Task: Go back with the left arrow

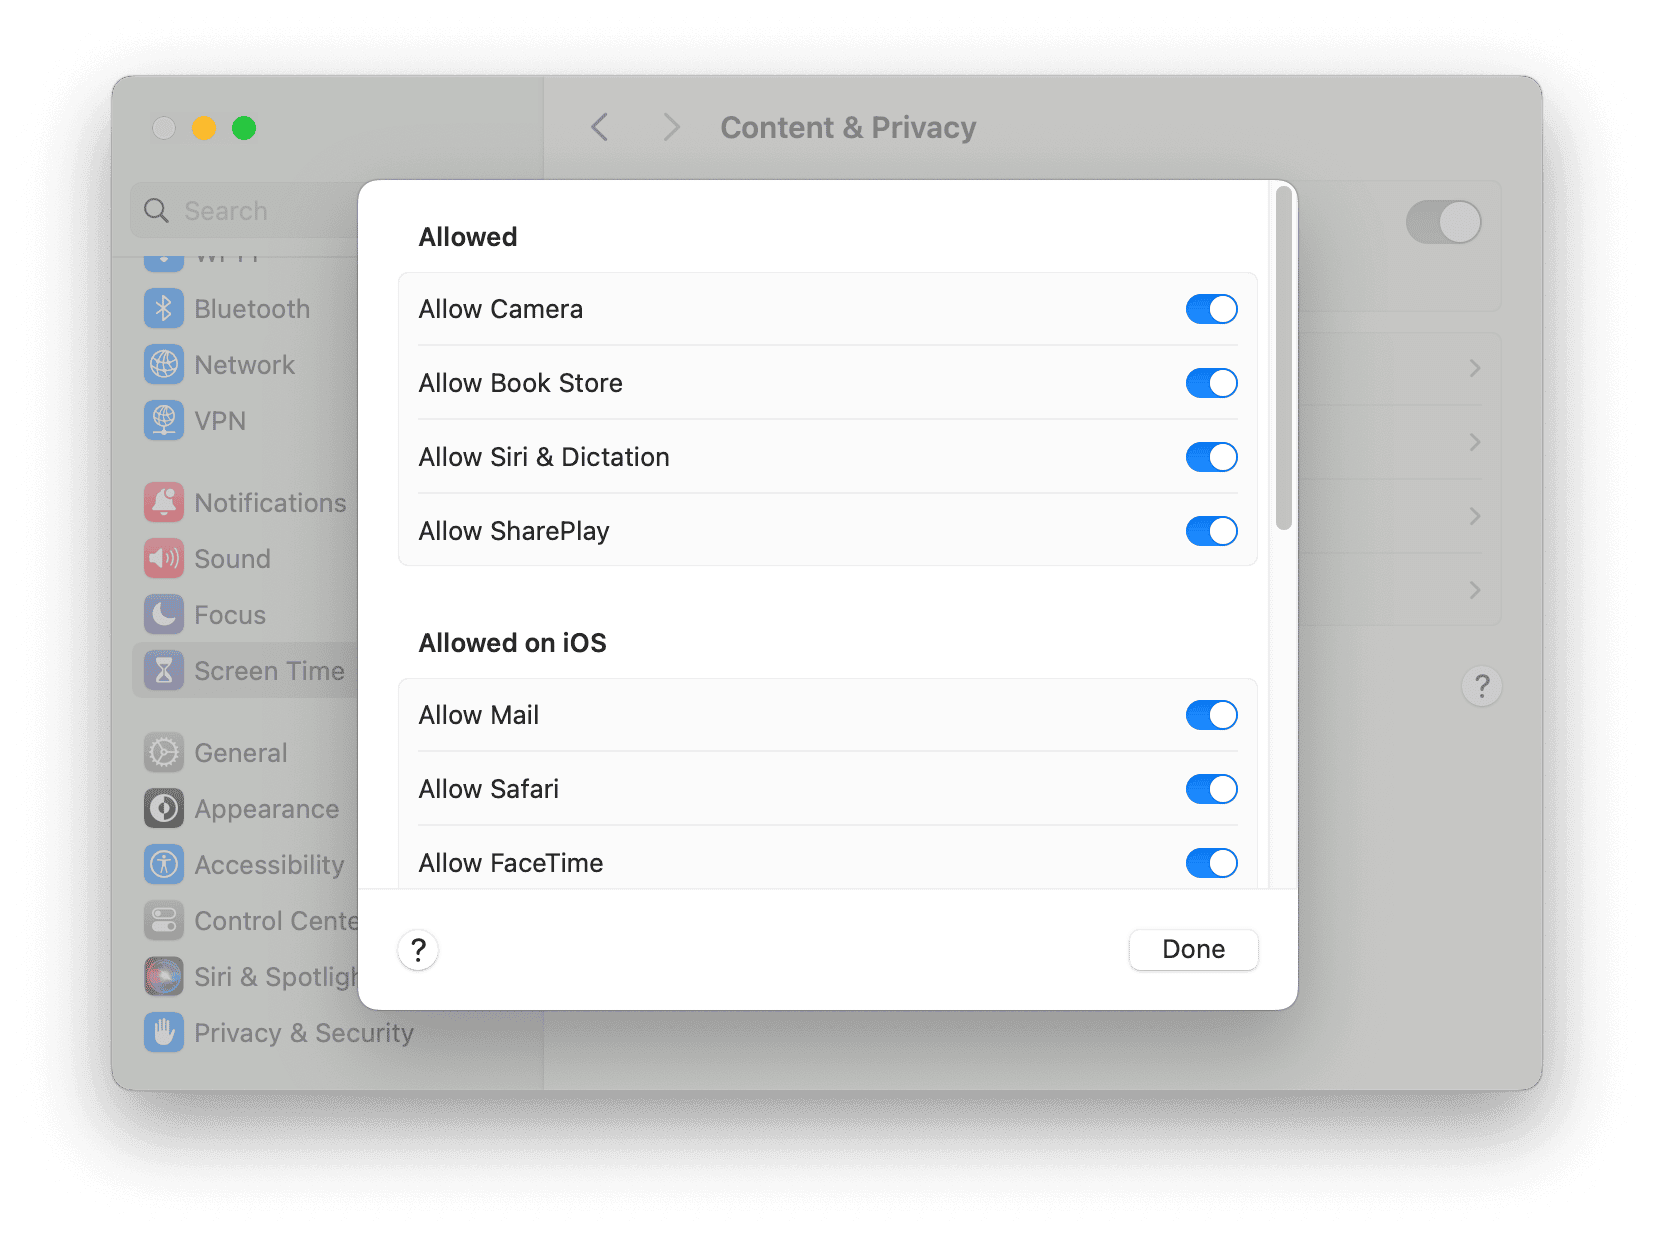Action: pos(600,128)
